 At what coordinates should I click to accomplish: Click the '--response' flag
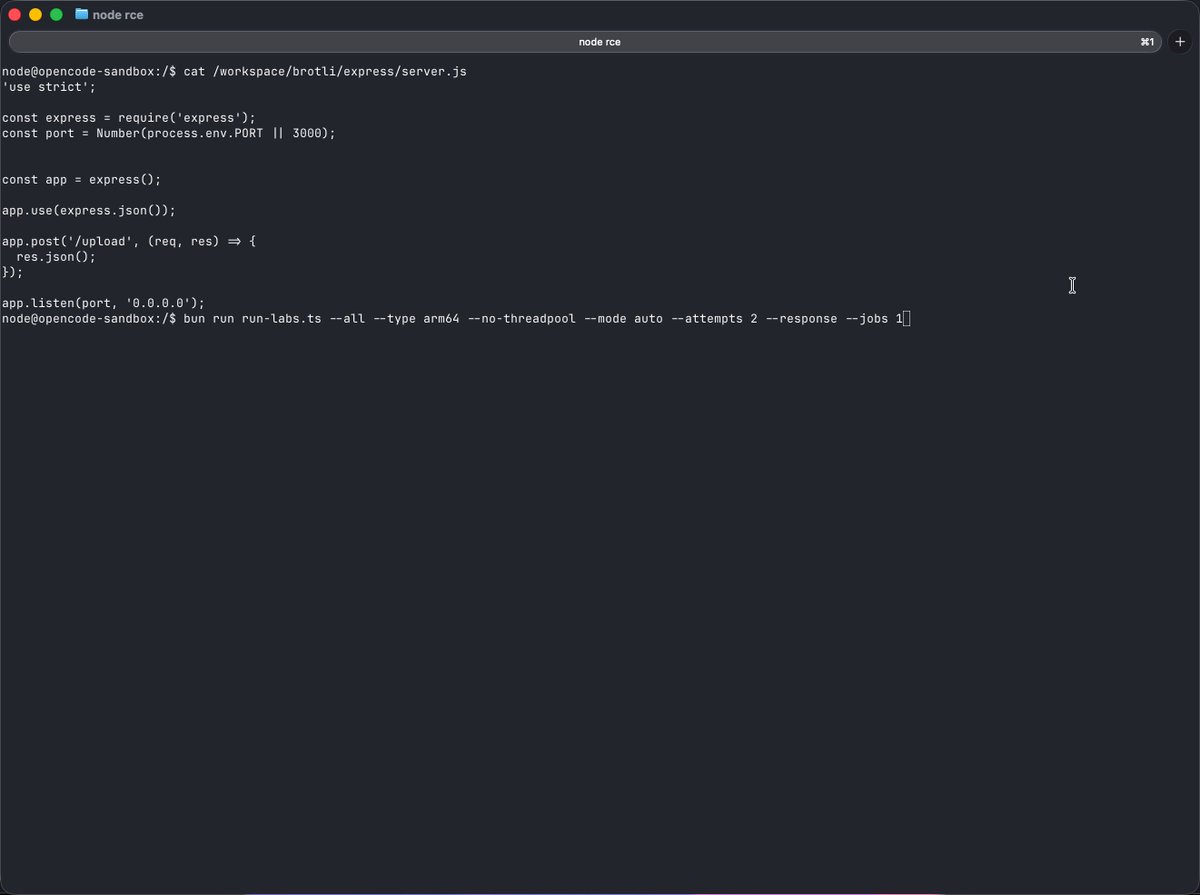(801, 318)
